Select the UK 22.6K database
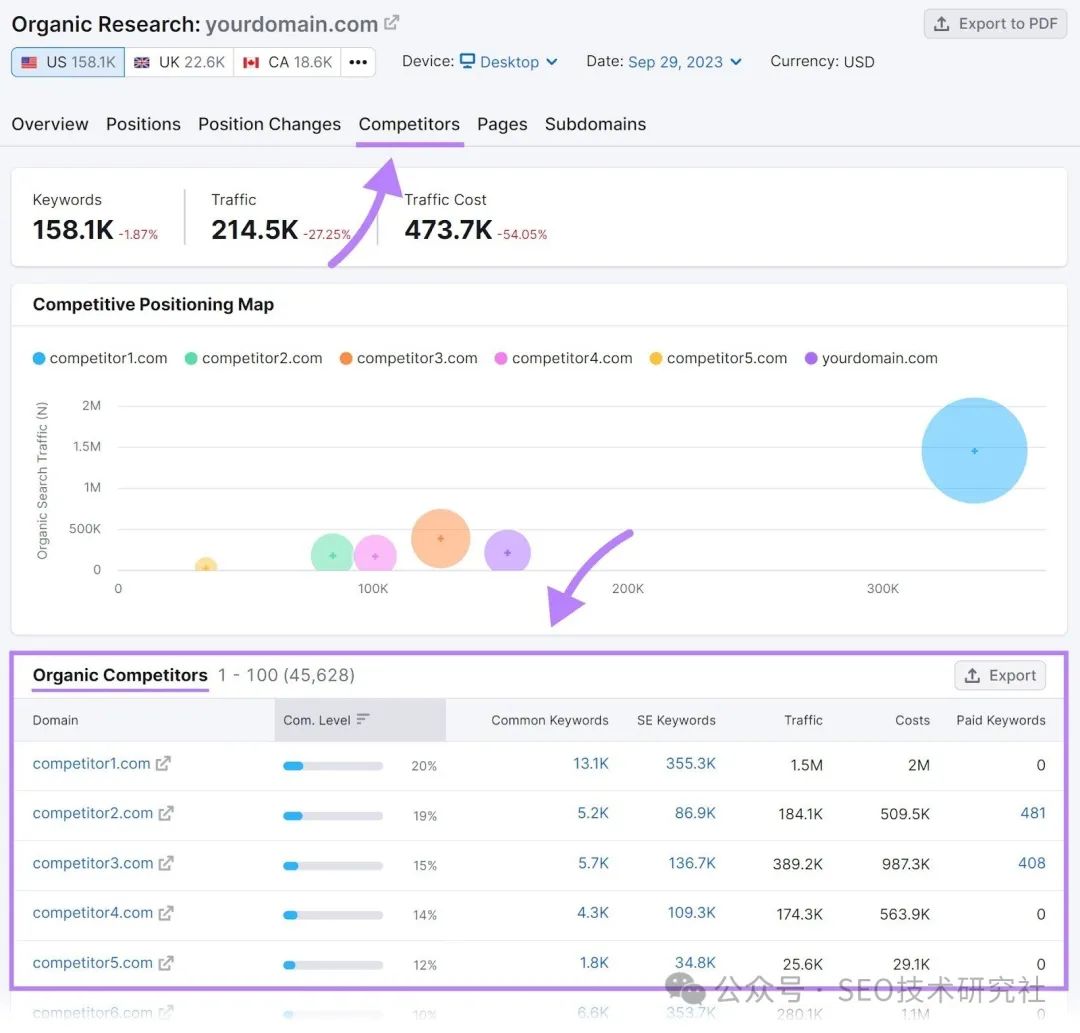The image size is (1080, 1033). 179,62
